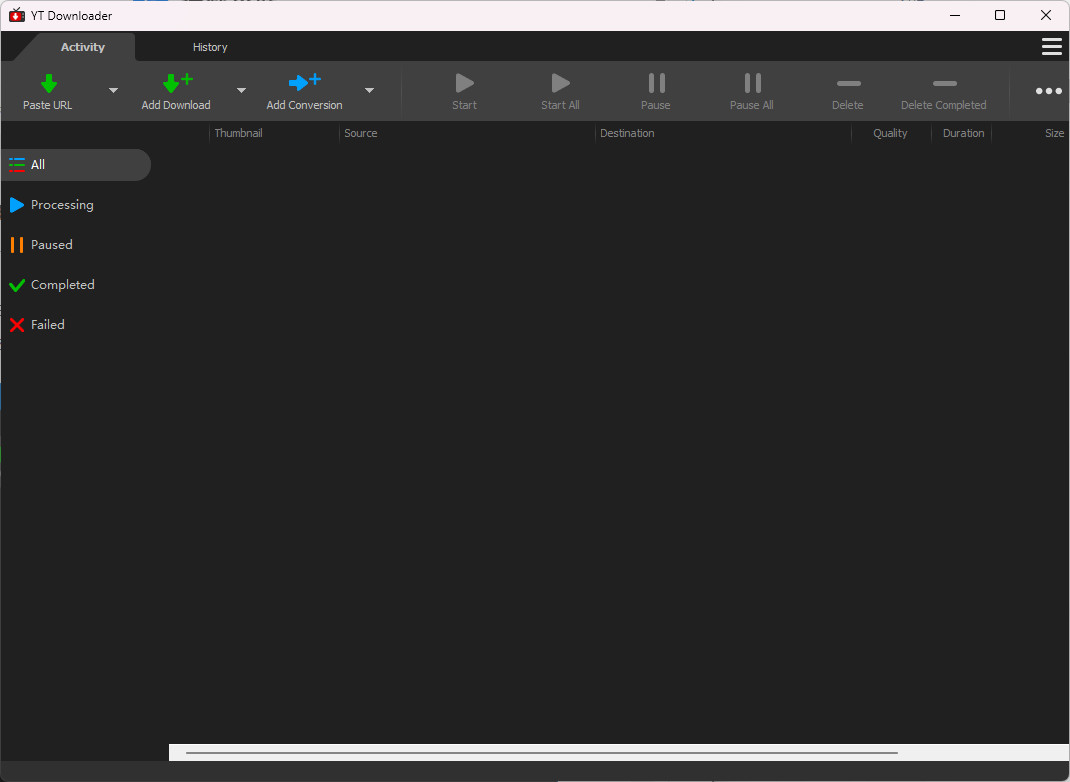This screenshot has width=1070, height=782.
Task: Expand the Add Conversion dropdown arrow
Action: coord(369,90)
